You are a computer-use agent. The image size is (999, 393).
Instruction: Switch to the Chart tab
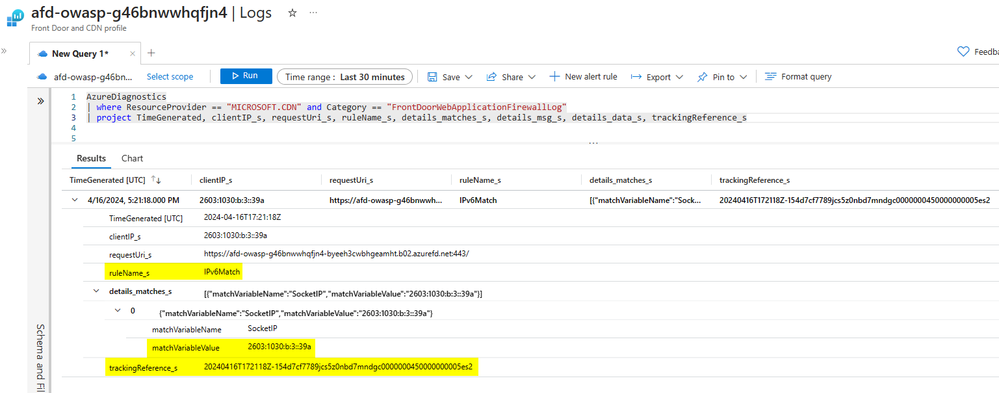(x=132, y=158)
